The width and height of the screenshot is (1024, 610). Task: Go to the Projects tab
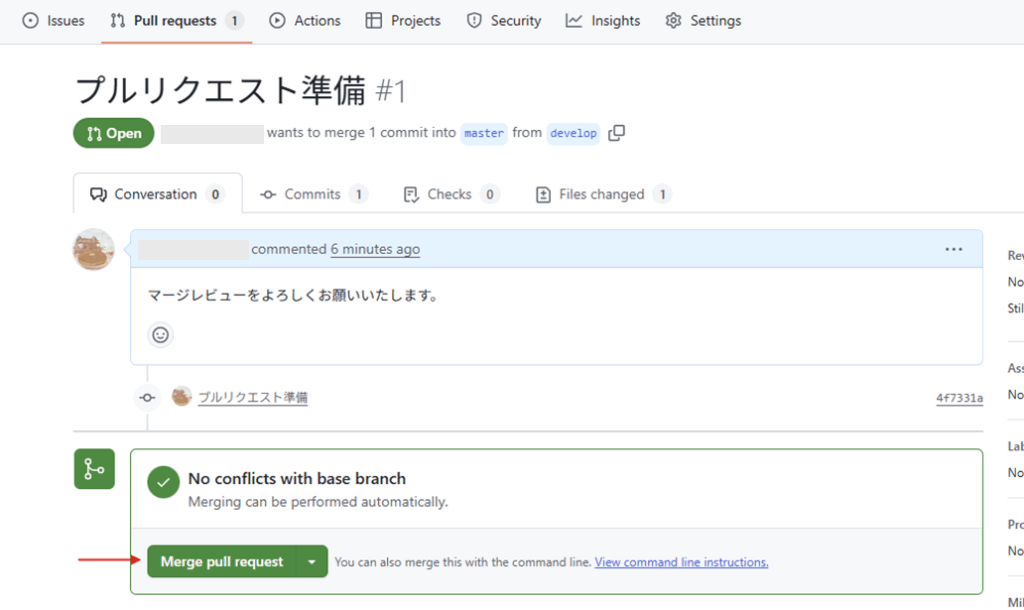[403, 20]
